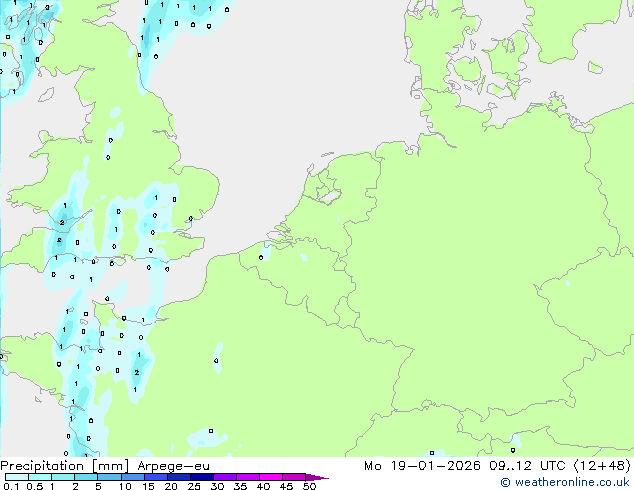Click legend value "45"
Screen dimensions: 634x490
[x=286, y=486]
